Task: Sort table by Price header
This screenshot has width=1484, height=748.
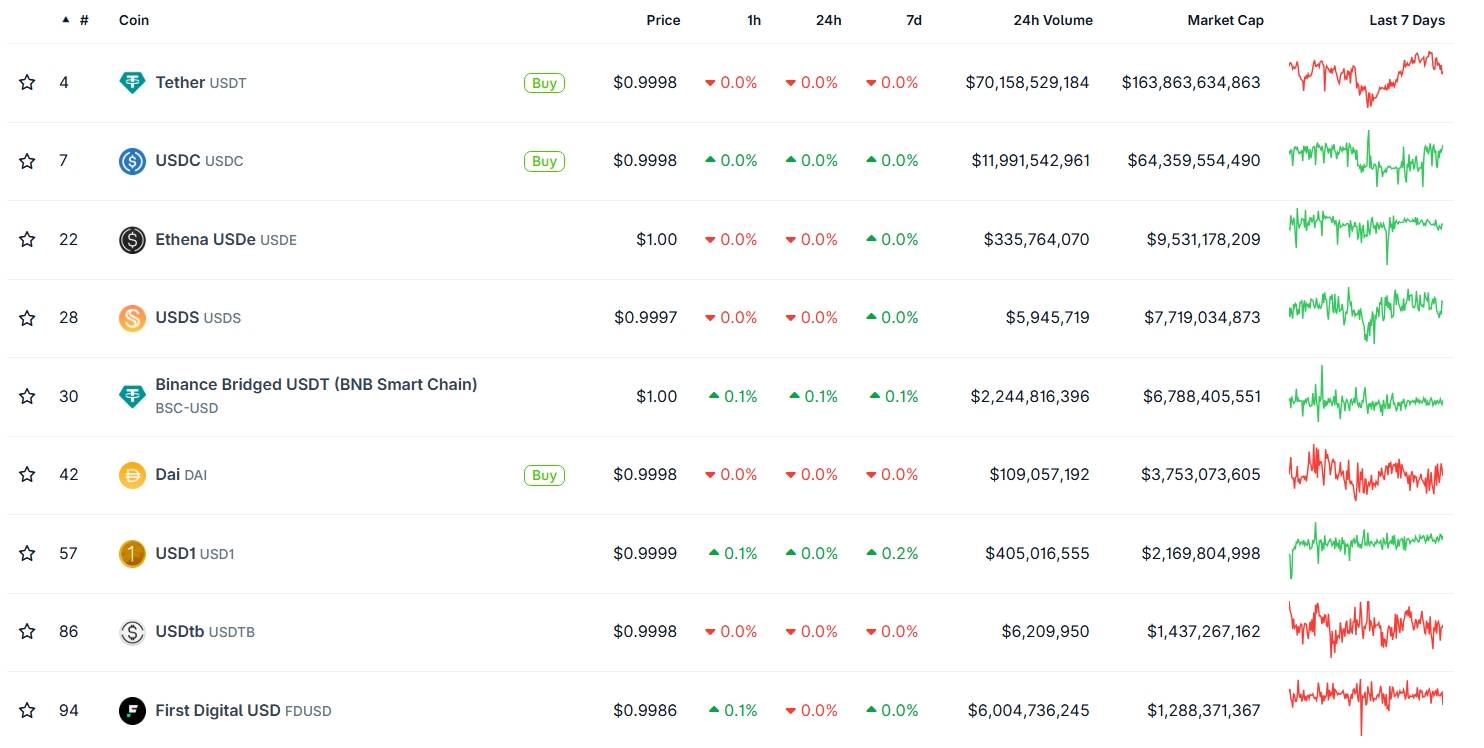Action: (x=663, y=20)
